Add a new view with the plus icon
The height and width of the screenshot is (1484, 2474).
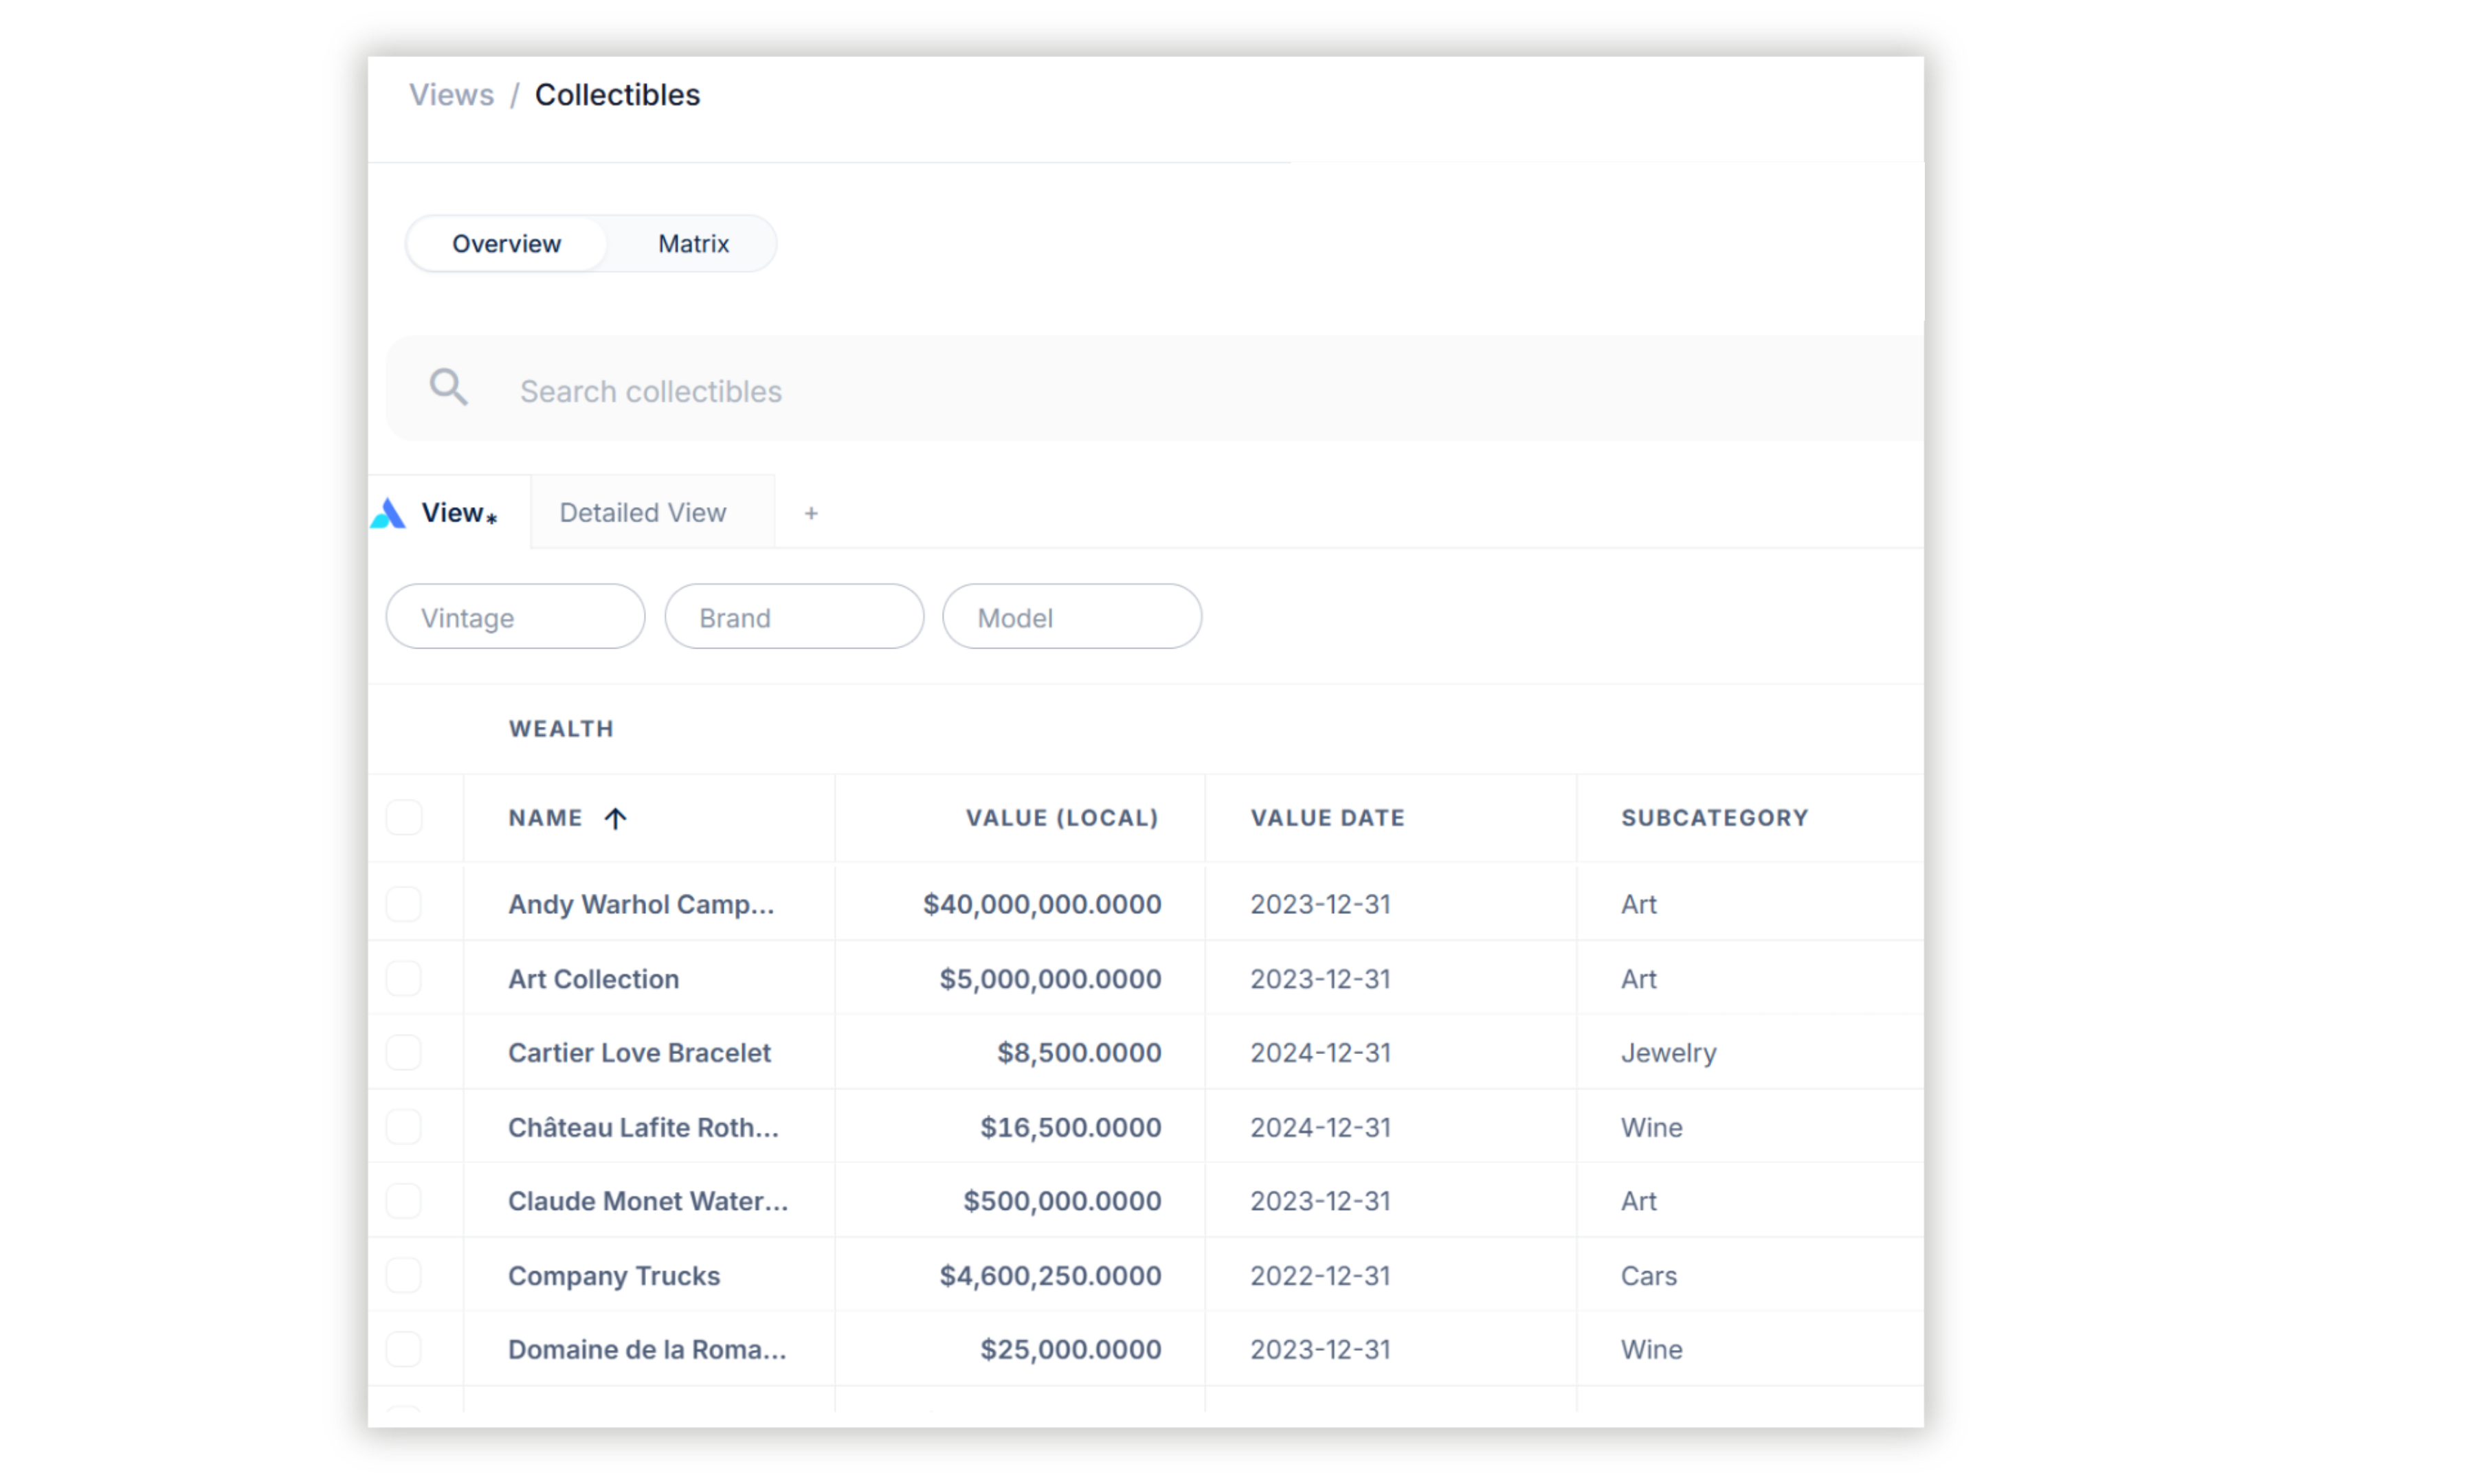[x=811, y=513]
